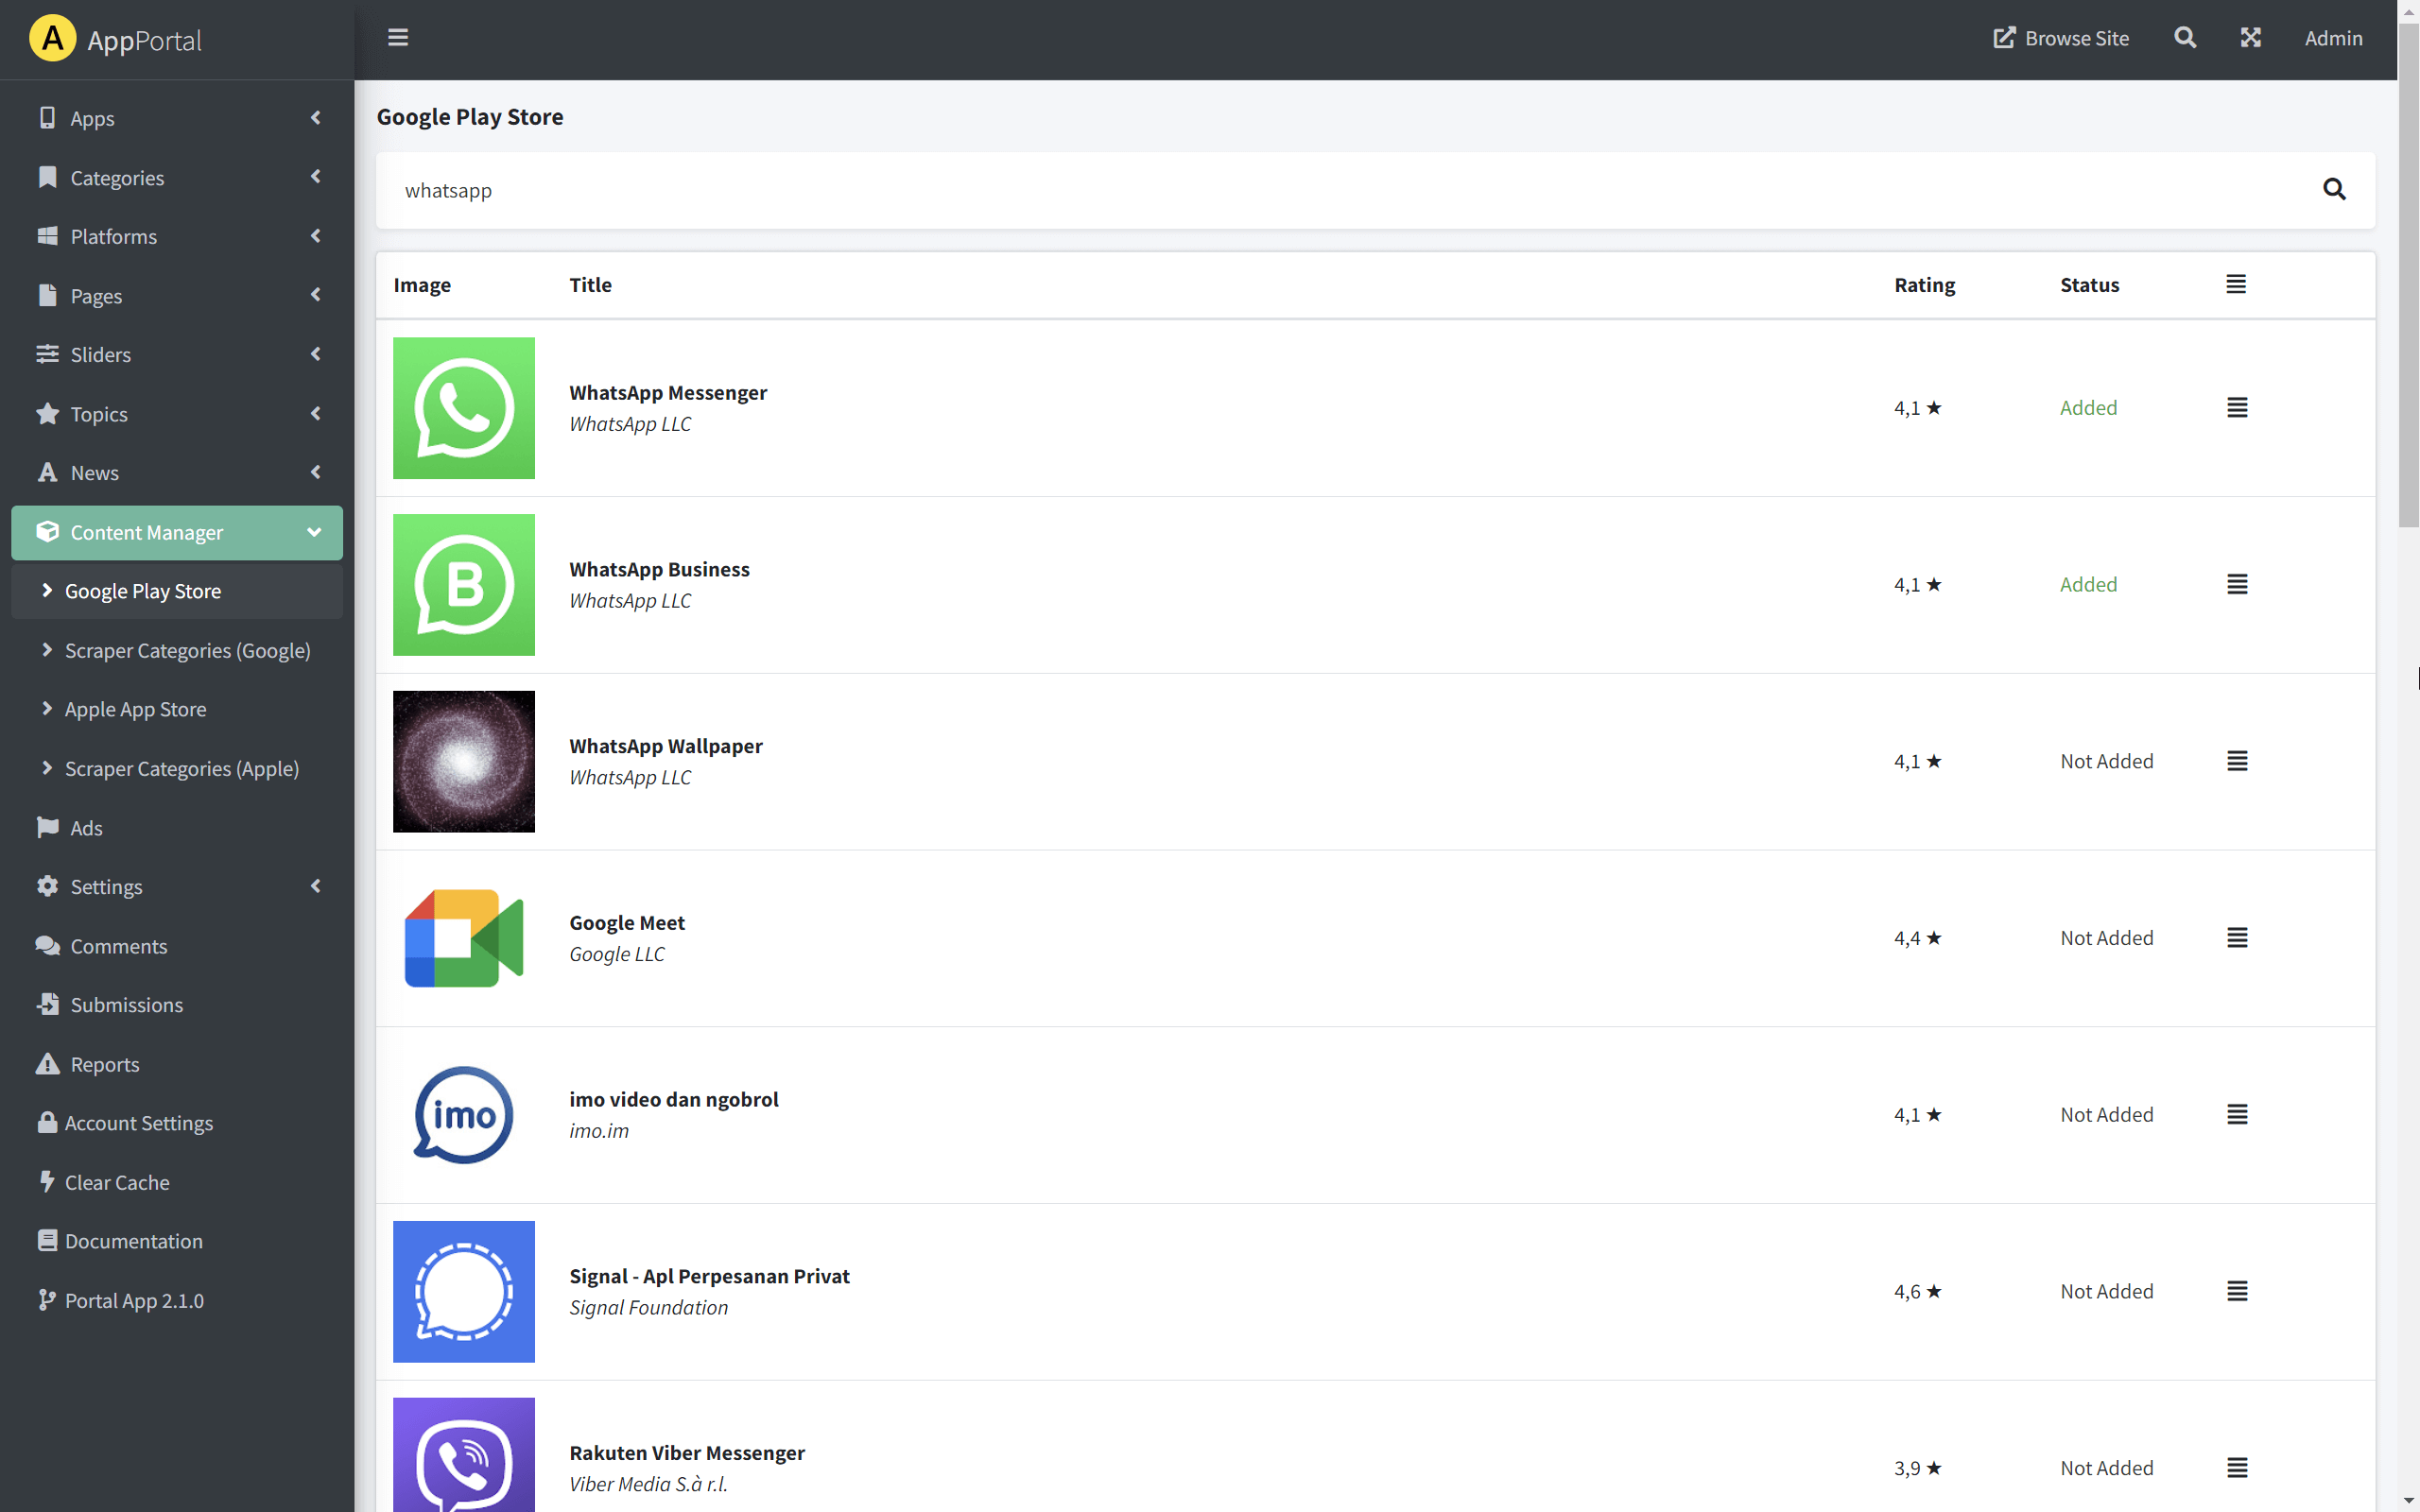2420x1512 pixels.
Task: Click the Topics star icon
Action: 47,413
